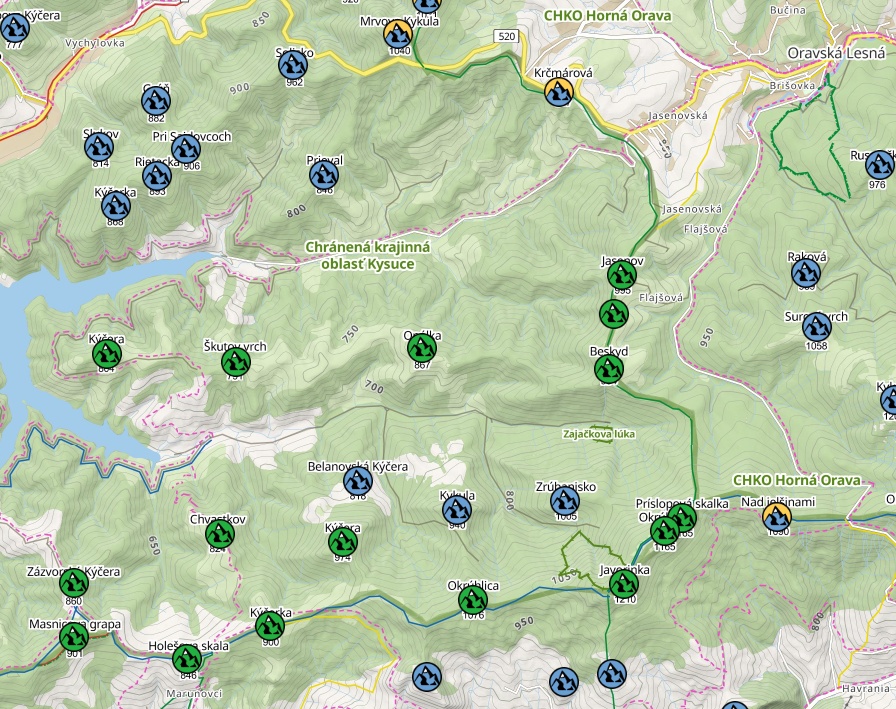Click the green Holešova skala marker
This screenshot has height=709, width=896.
(187, 659)
